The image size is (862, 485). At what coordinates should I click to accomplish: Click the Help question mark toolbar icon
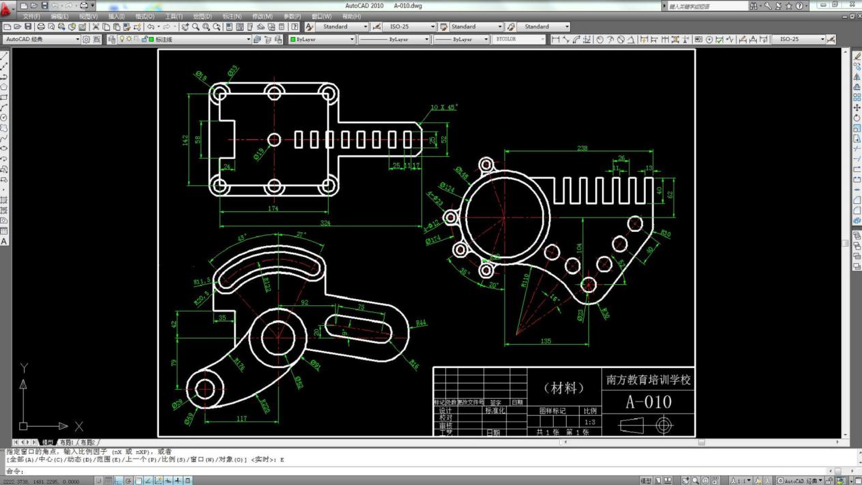pyautogui.click(x=295, y=26)
